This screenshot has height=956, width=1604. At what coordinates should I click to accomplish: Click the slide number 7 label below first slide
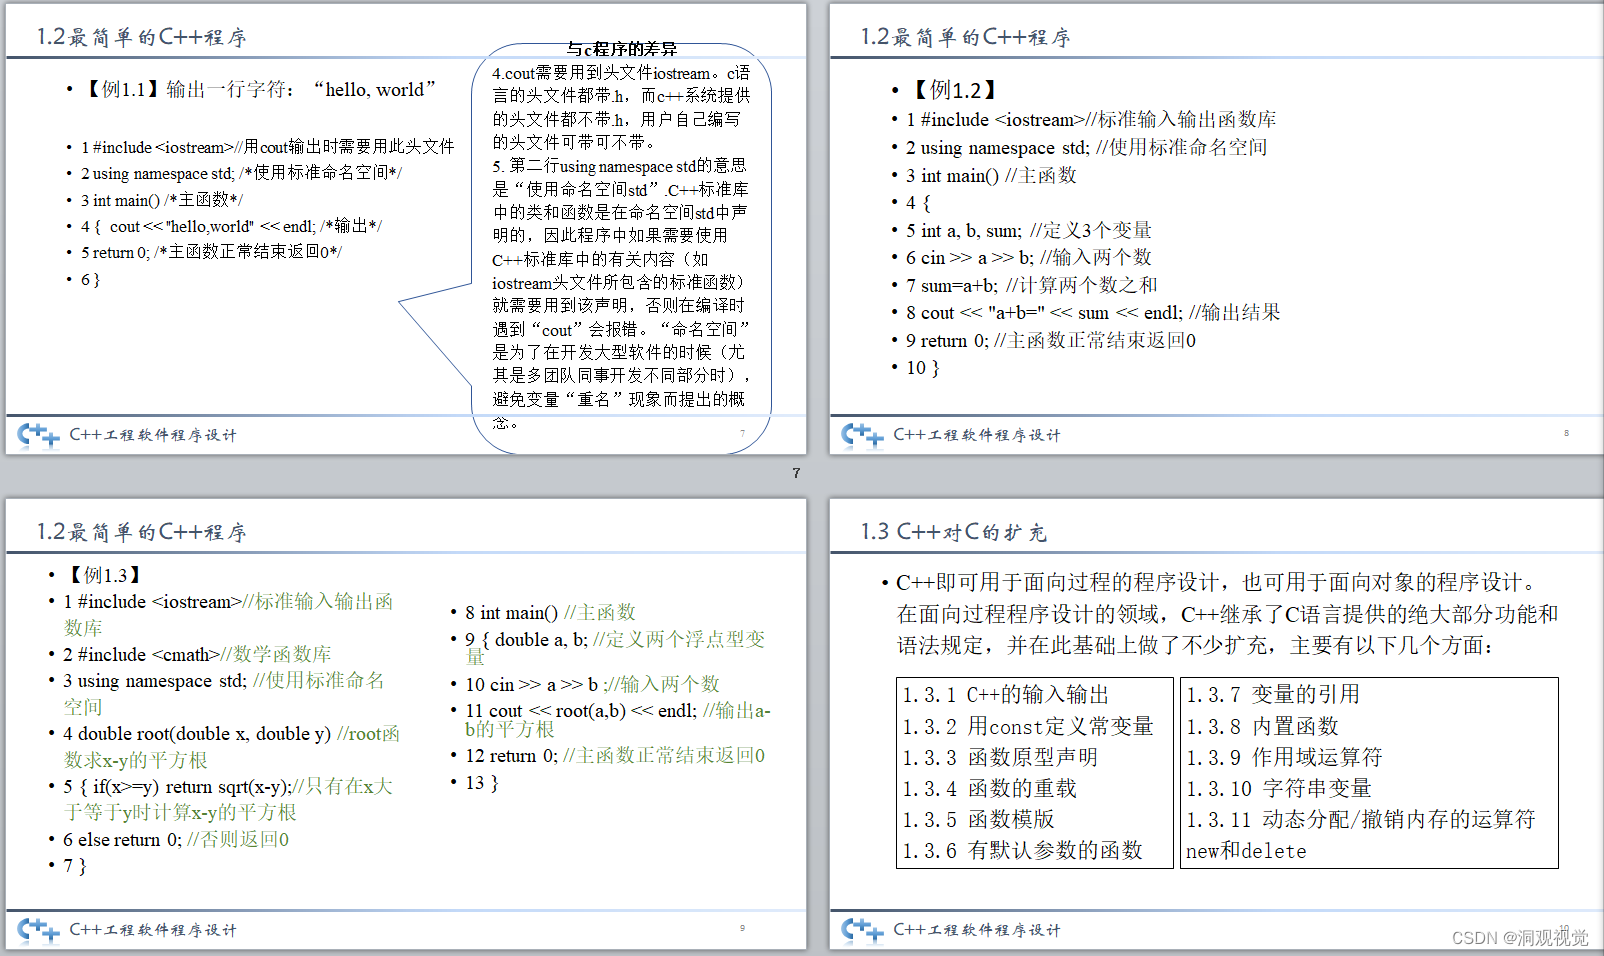797,473
